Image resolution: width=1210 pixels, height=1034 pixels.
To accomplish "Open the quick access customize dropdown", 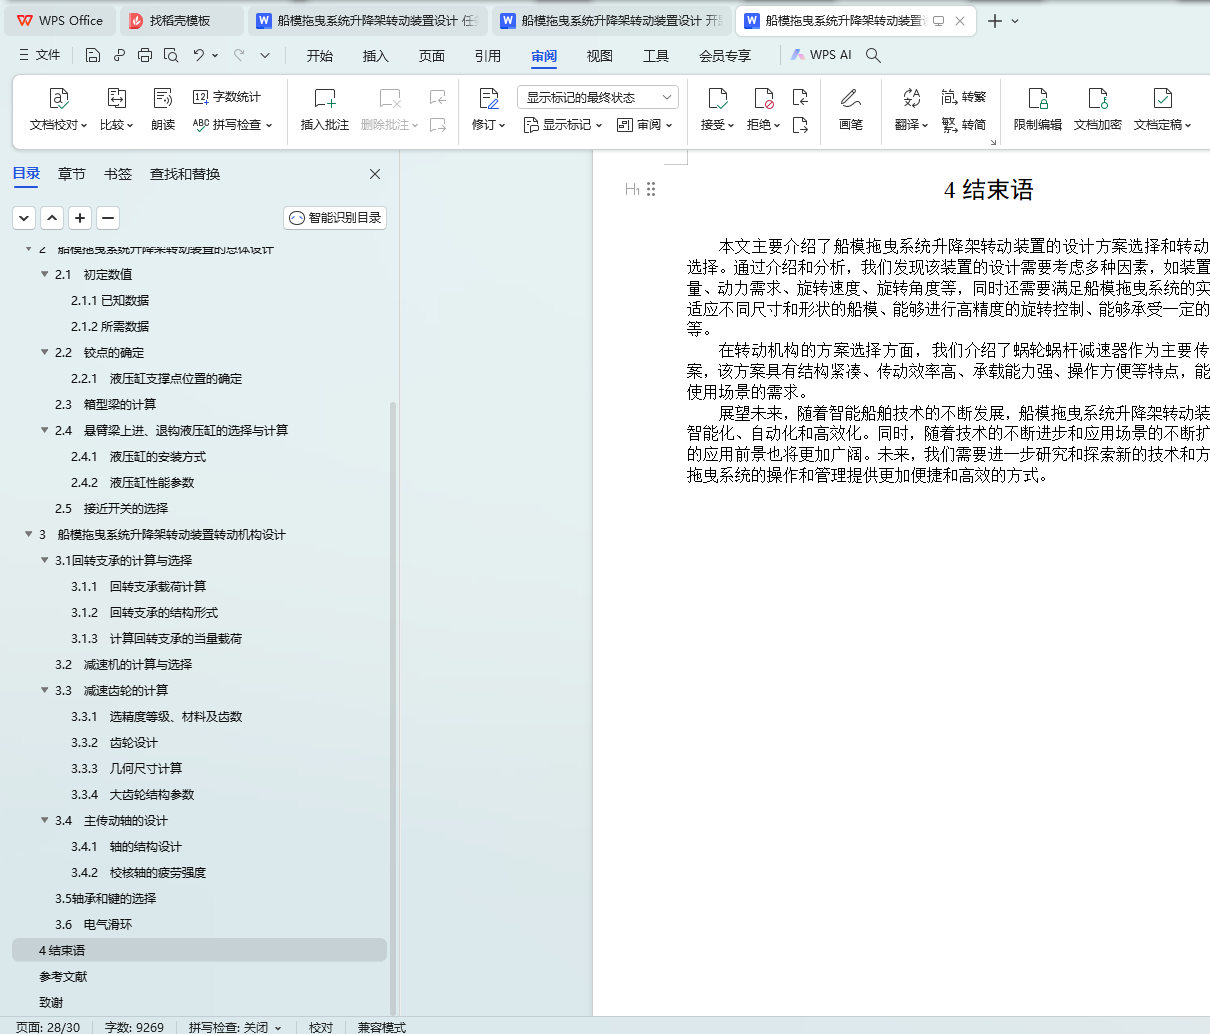I will (x=265, y=55).
